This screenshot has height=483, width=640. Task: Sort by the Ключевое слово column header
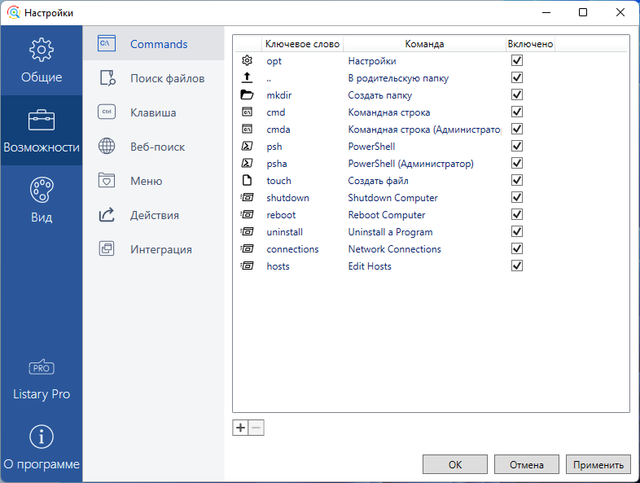tap(302, 44)
